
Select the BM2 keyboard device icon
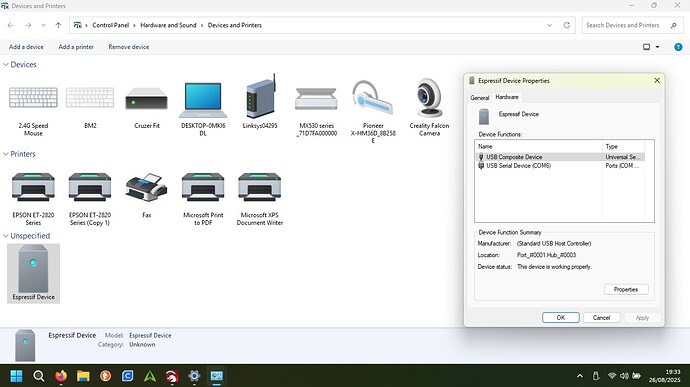90,97
